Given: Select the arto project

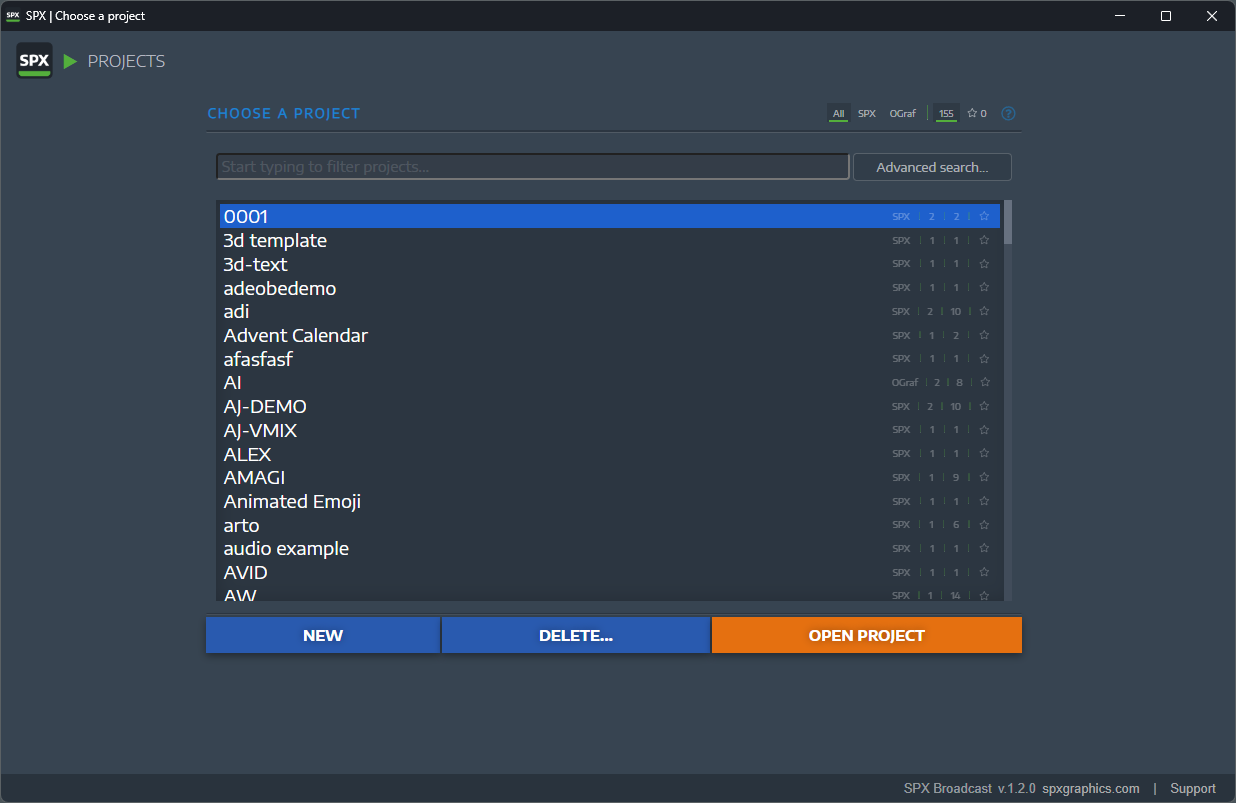Looking at the screenshot, I should pos(610,525).
